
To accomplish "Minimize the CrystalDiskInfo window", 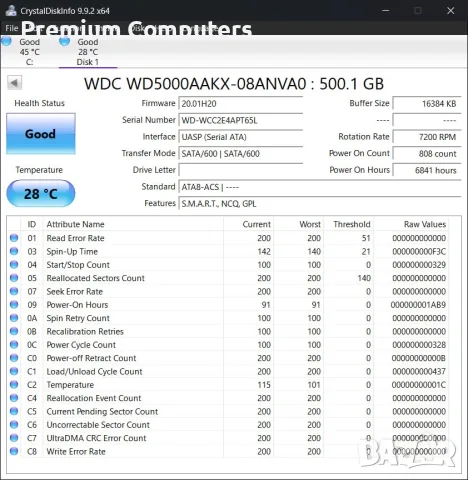I will coord(386,11).
